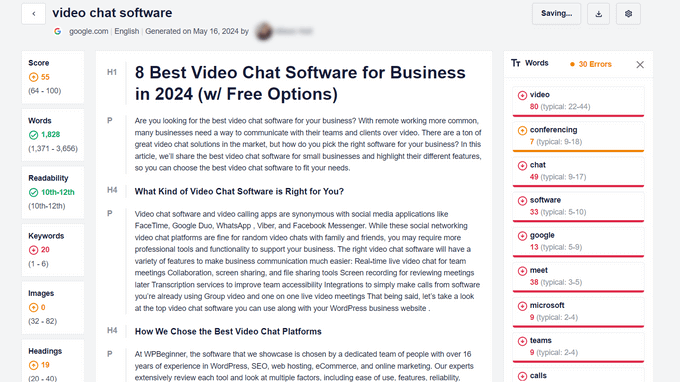Image resolution: width=680 pixels, height=382 pixels.
Task: Click the red Keywords status icon
Action: [33, 250]
